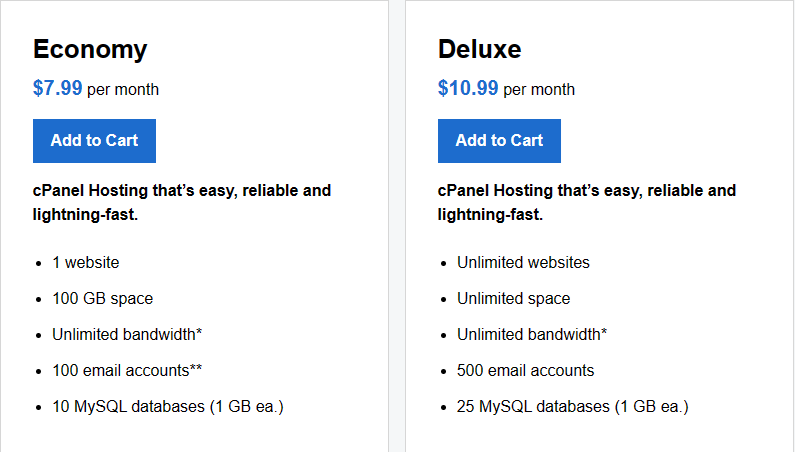Select the Economy plan heading
Image resolution: width=795 pixels, height=452 pixels.
(90, 50)
